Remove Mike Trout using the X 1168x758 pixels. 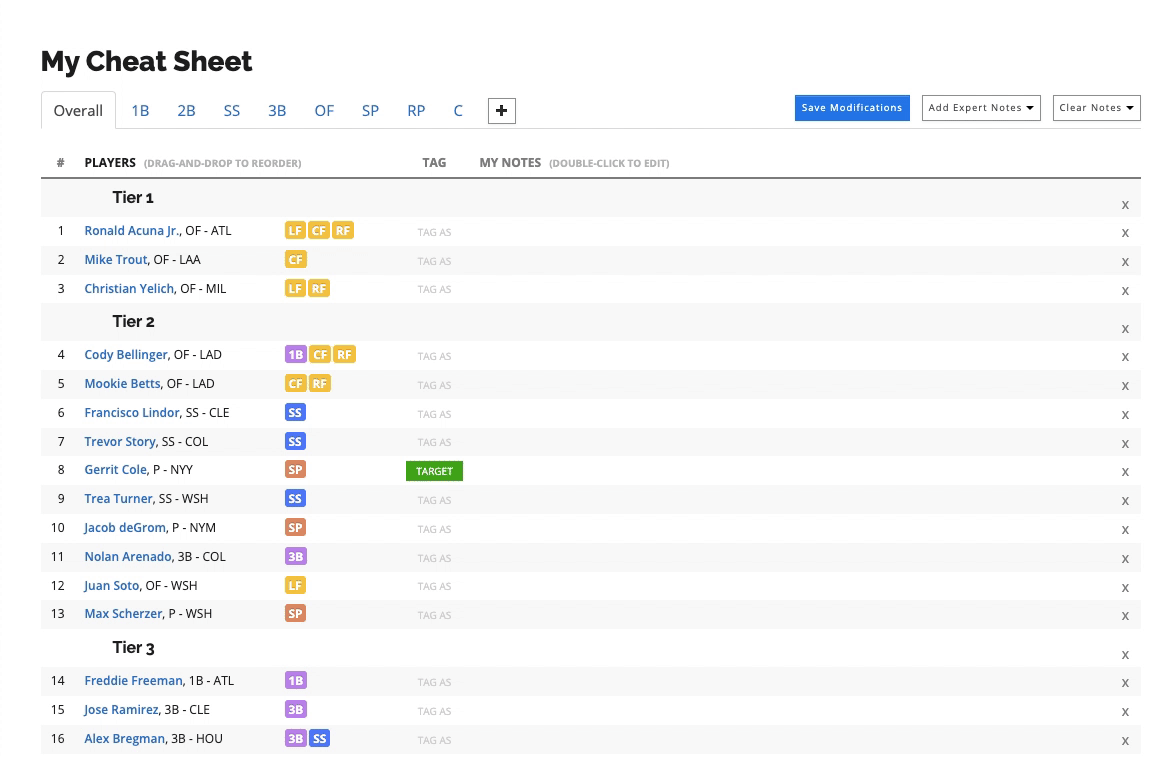[x=1125, y=262]
